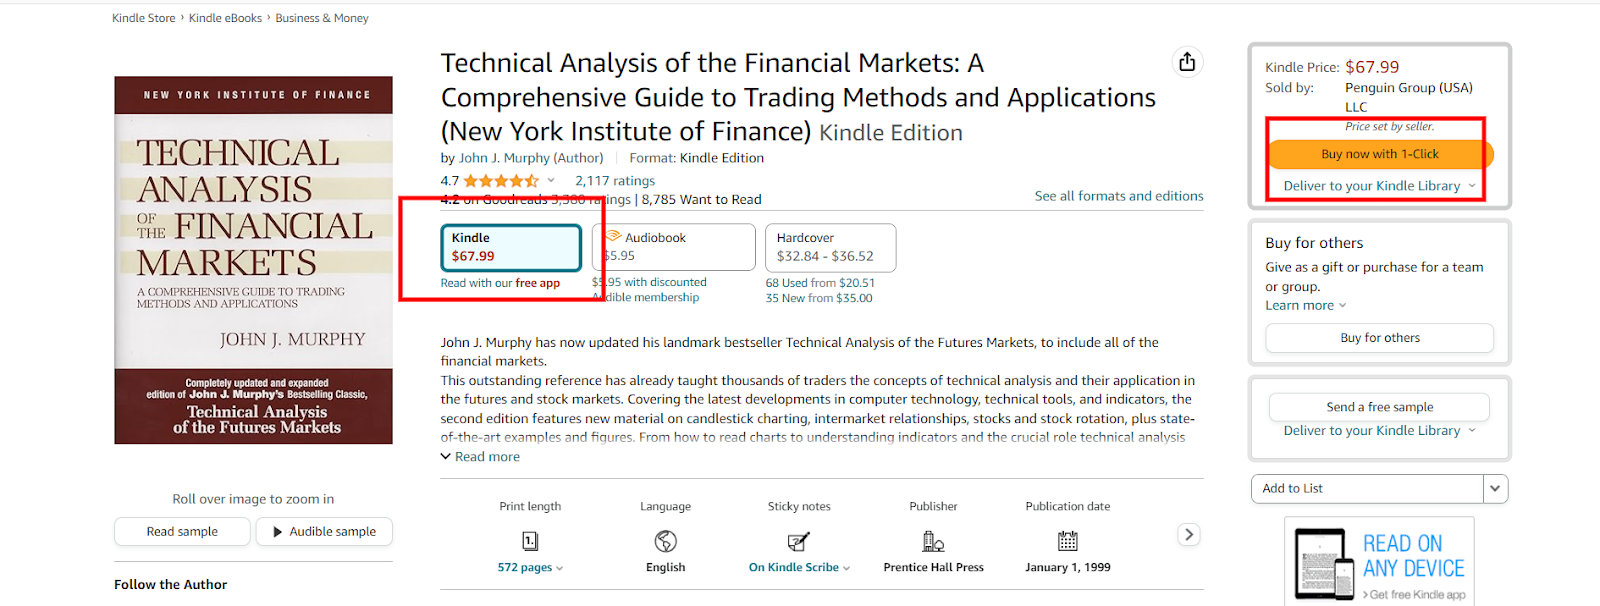Expand the Add to List dropdown arrow
1600x606 pixels.
pos(1495,488)
